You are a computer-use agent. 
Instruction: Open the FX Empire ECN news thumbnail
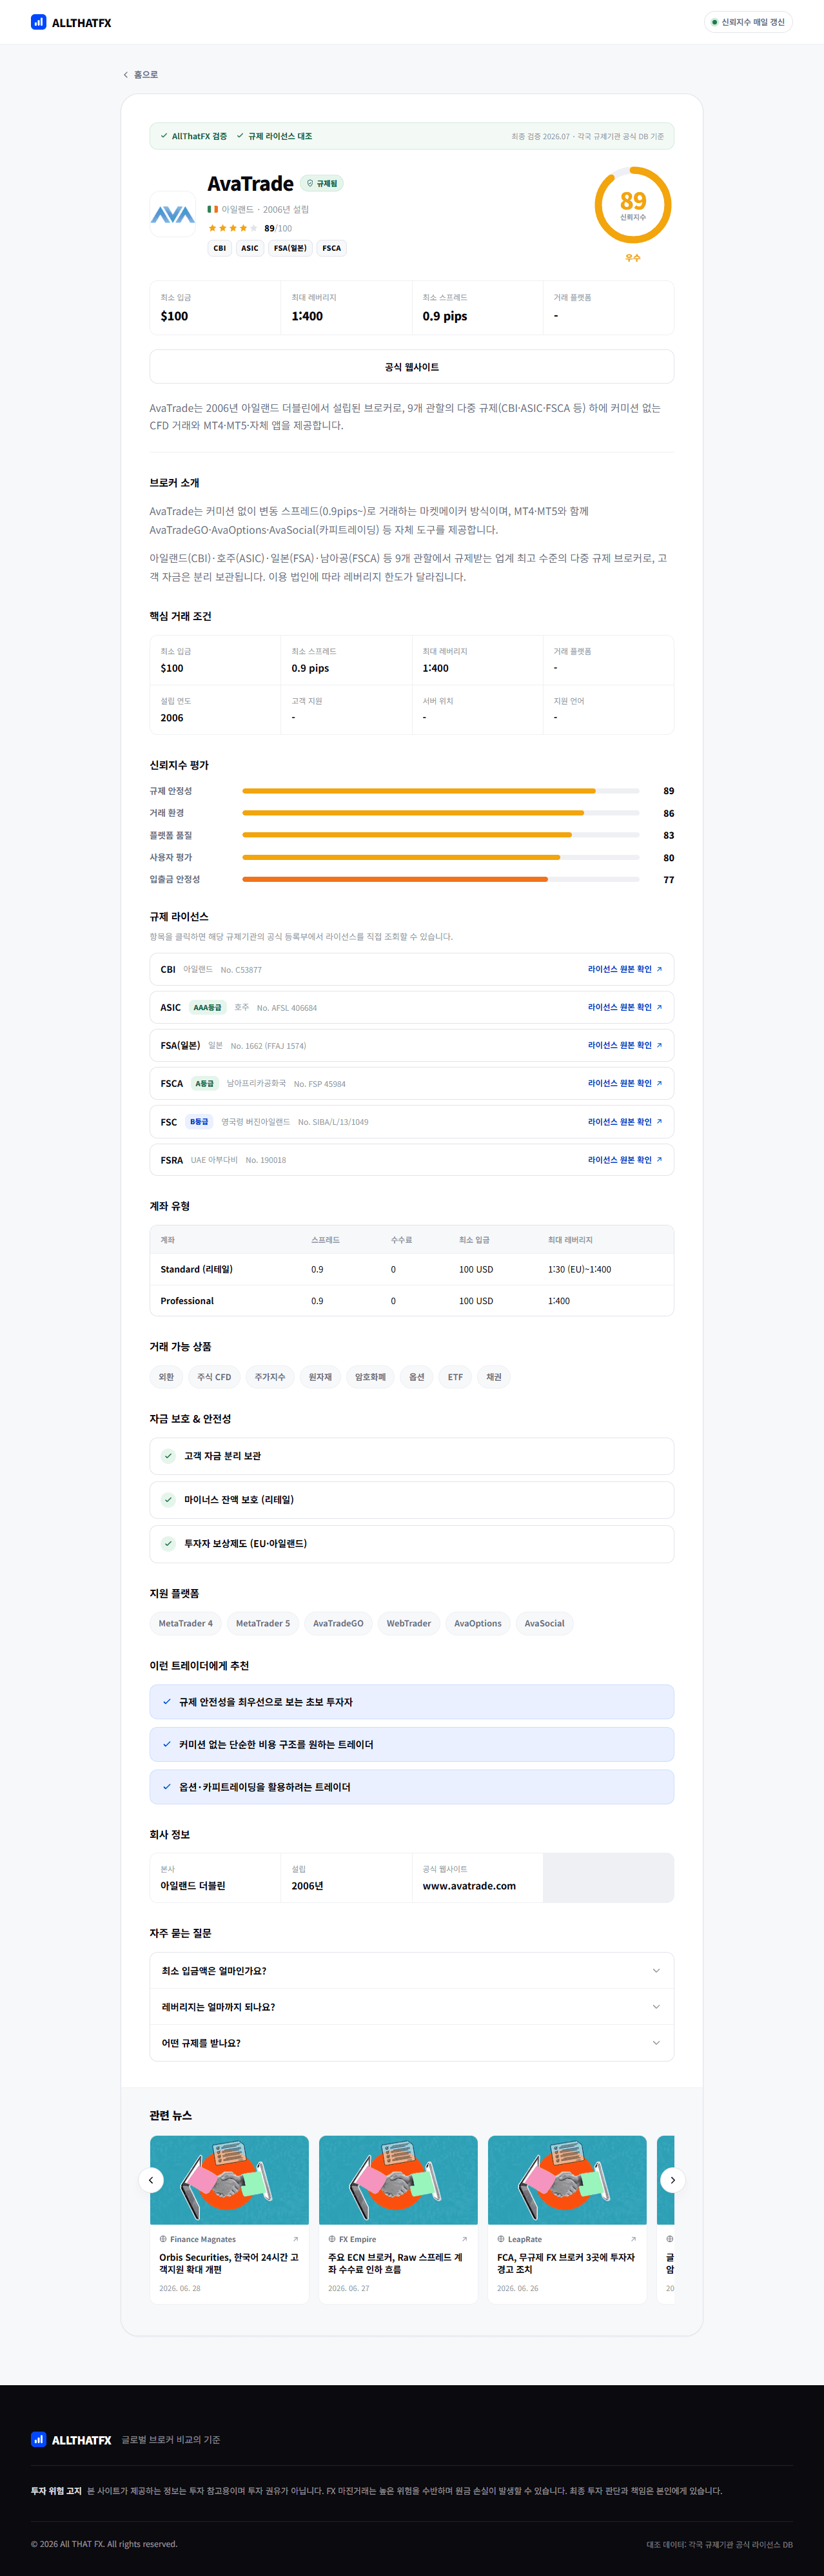[398, 2180]
